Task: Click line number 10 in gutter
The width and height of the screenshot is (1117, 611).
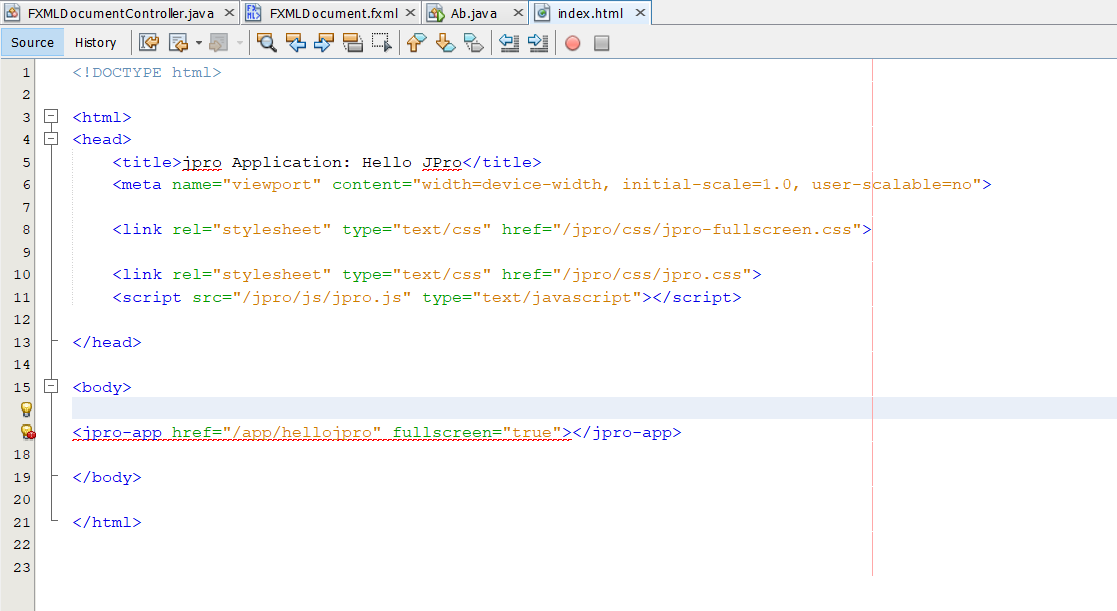Action: (x=22, y=275)
